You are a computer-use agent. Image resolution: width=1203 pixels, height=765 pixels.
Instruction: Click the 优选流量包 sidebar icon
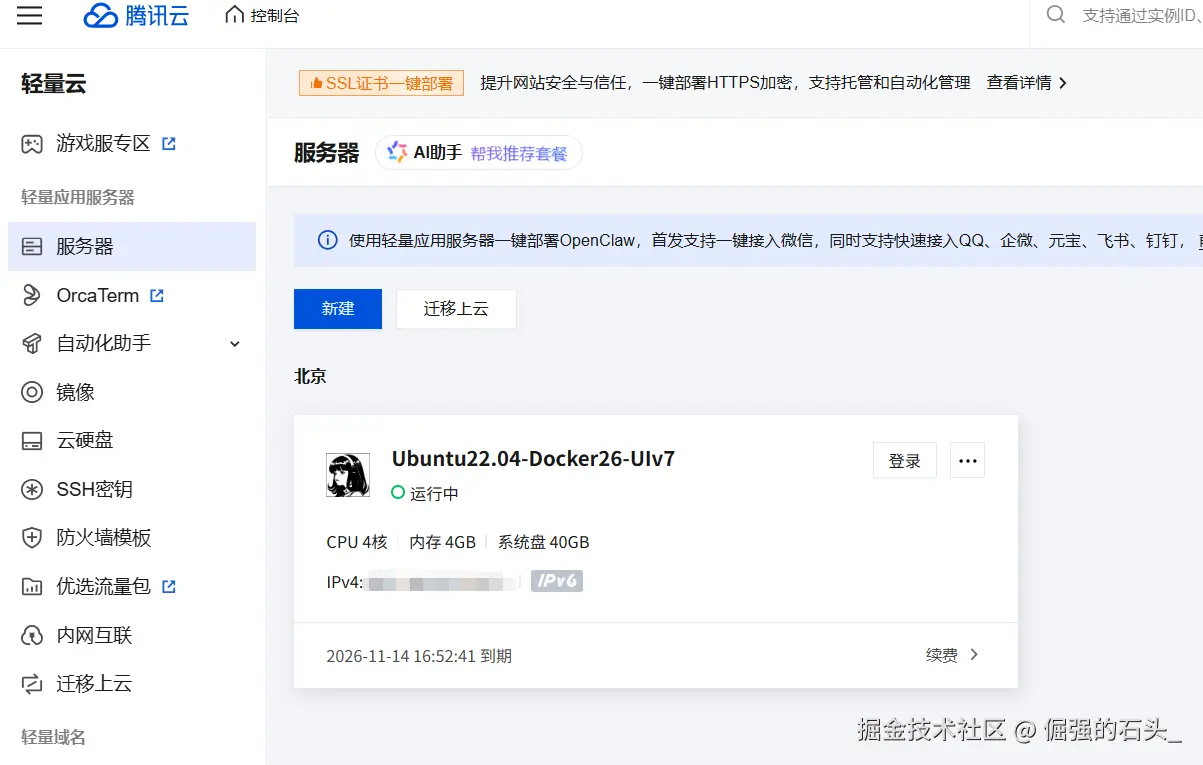pyautogui.click(x=32, y=587)
